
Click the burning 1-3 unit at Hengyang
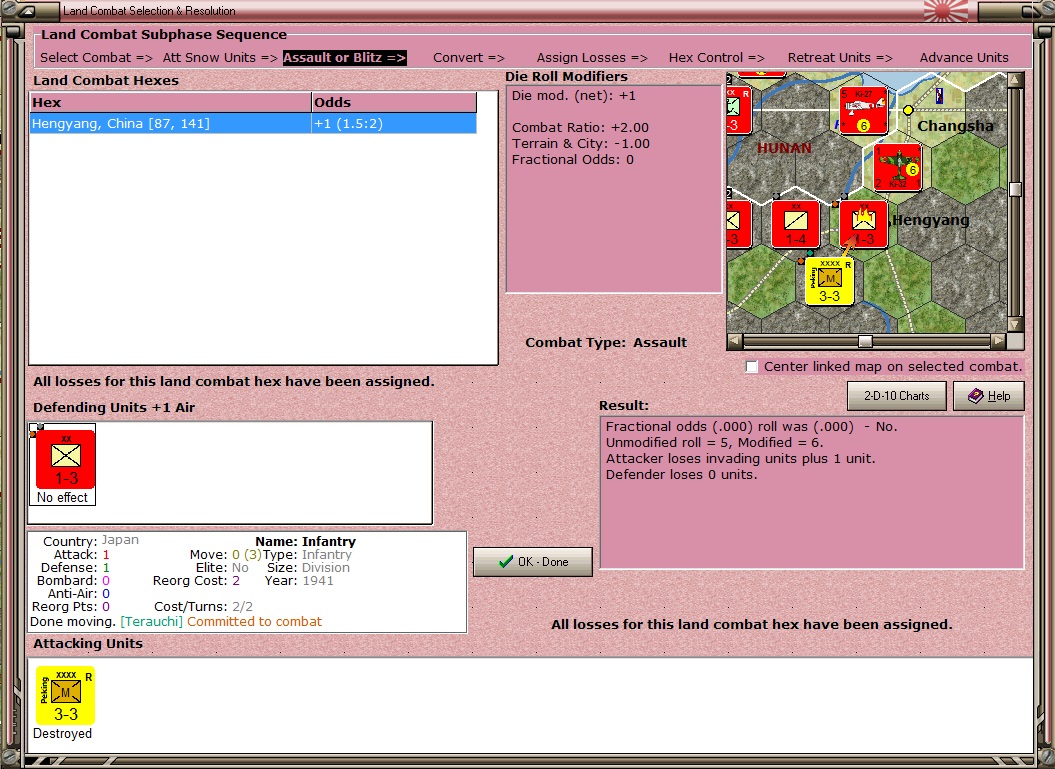(x=863, y=224)
